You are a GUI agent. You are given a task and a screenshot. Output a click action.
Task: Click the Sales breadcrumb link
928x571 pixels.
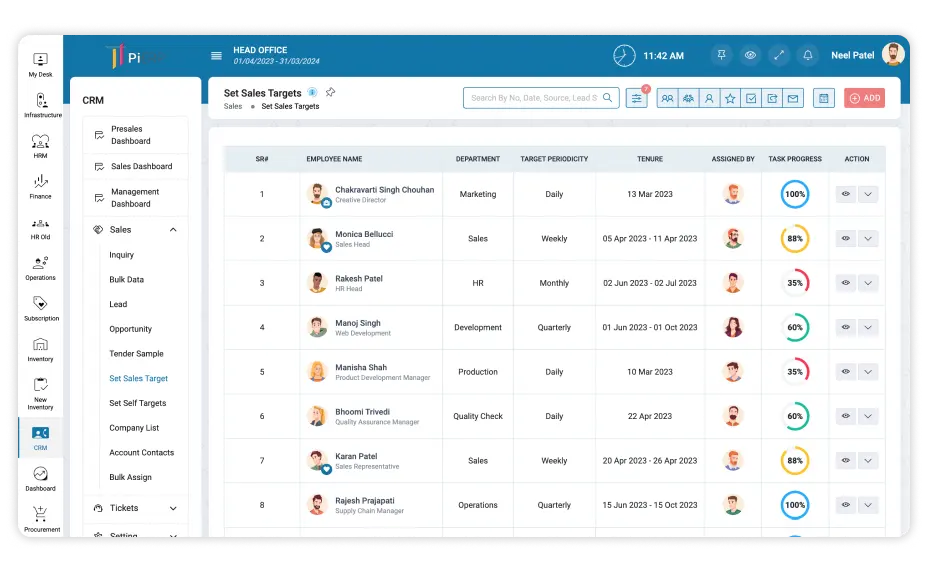[x=233, y=106]
